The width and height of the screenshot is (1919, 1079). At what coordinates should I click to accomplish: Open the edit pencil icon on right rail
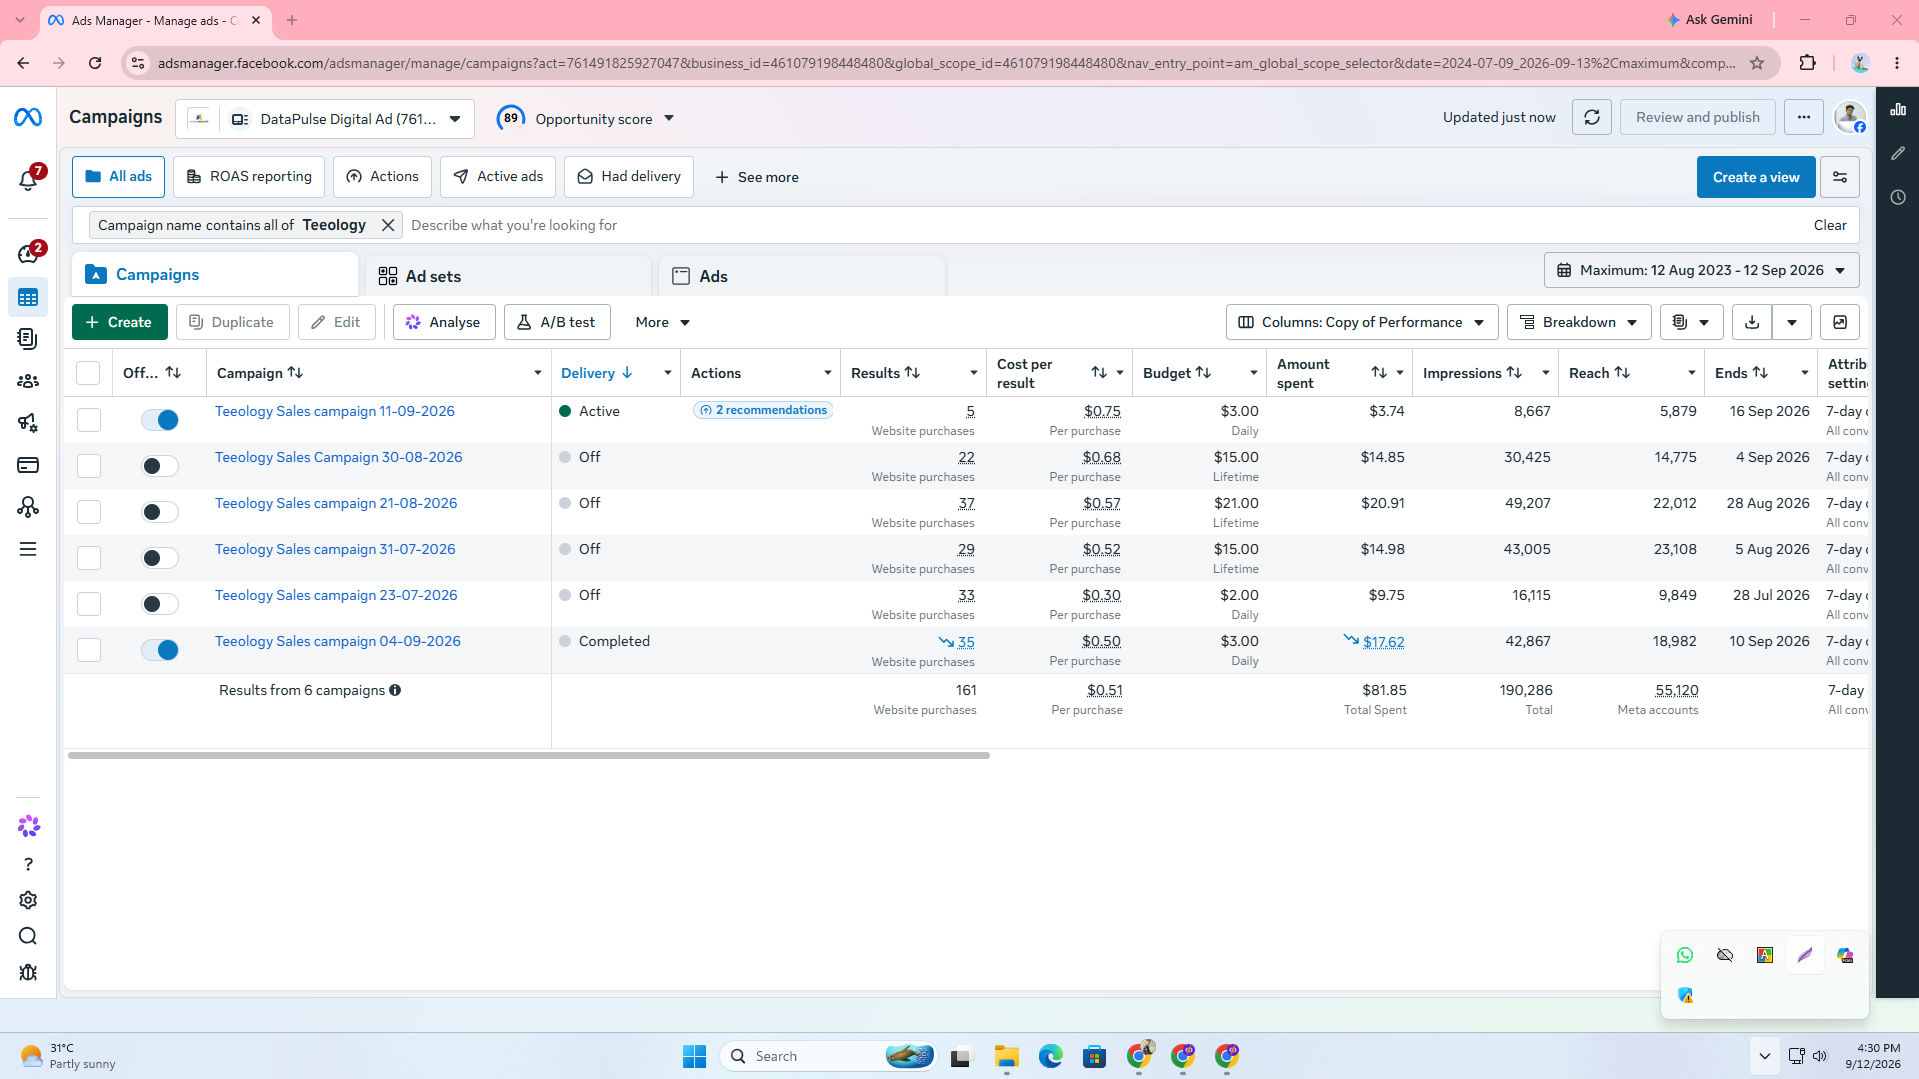pyautogui.click(x=1897, y=153)
